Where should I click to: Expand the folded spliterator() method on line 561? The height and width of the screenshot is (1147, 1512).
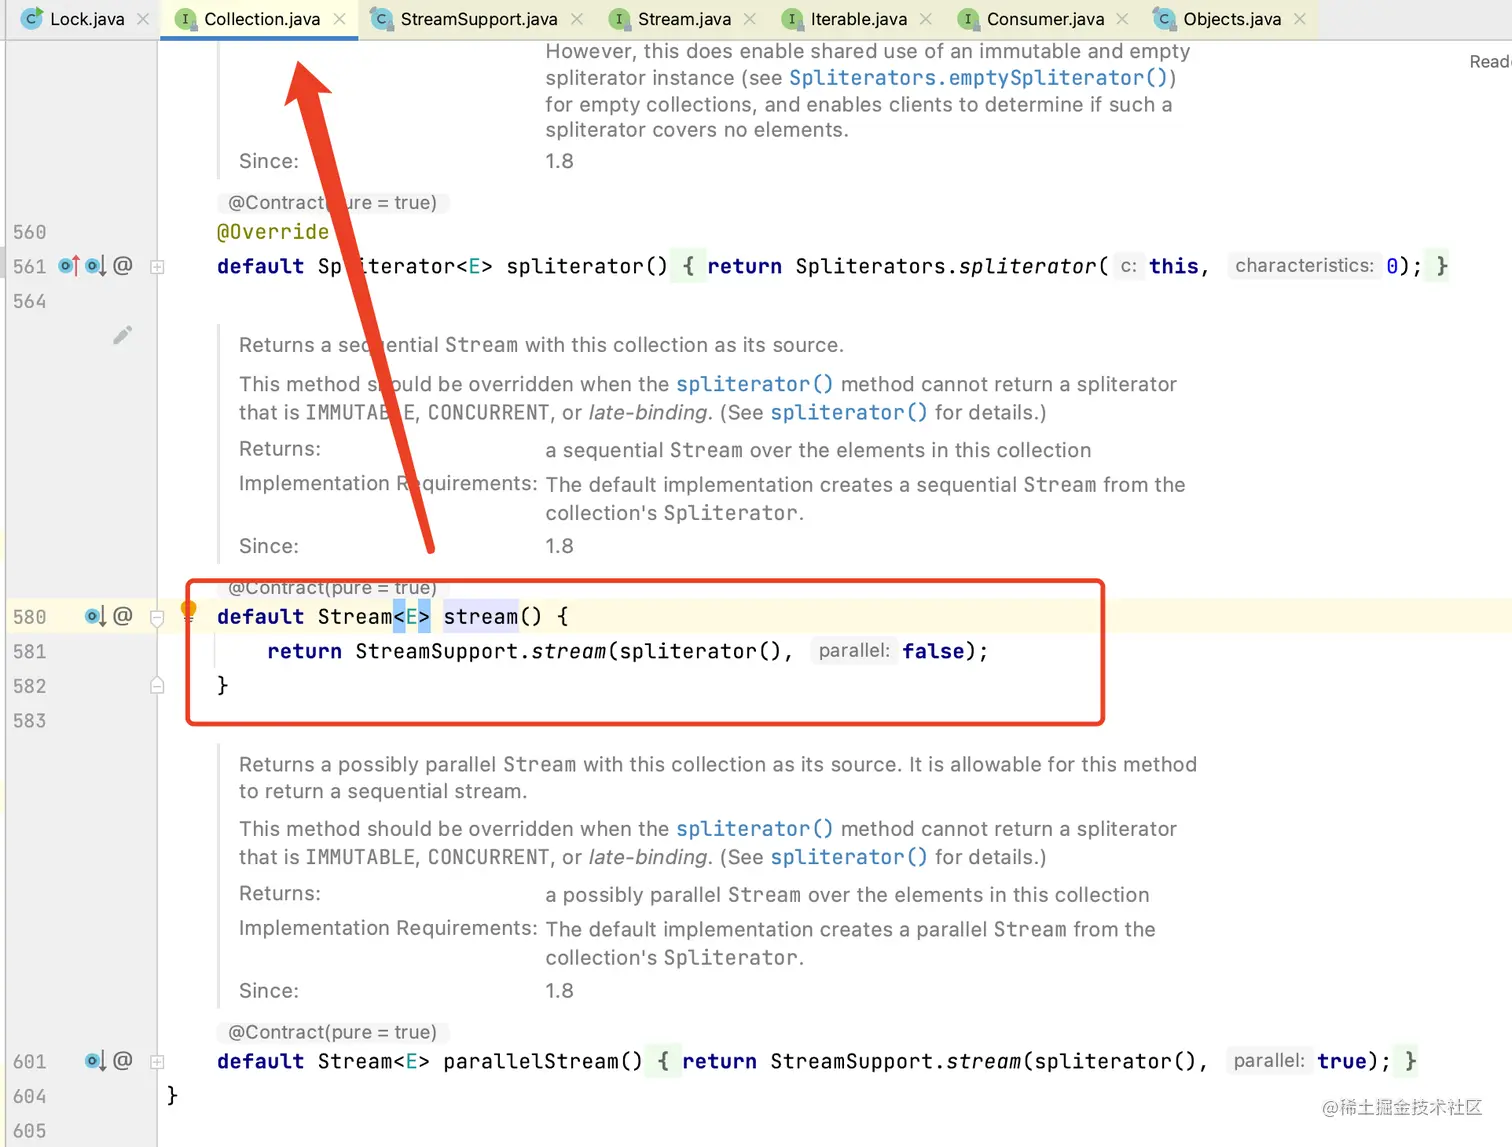pyautogui.click(x=157, y=267)
